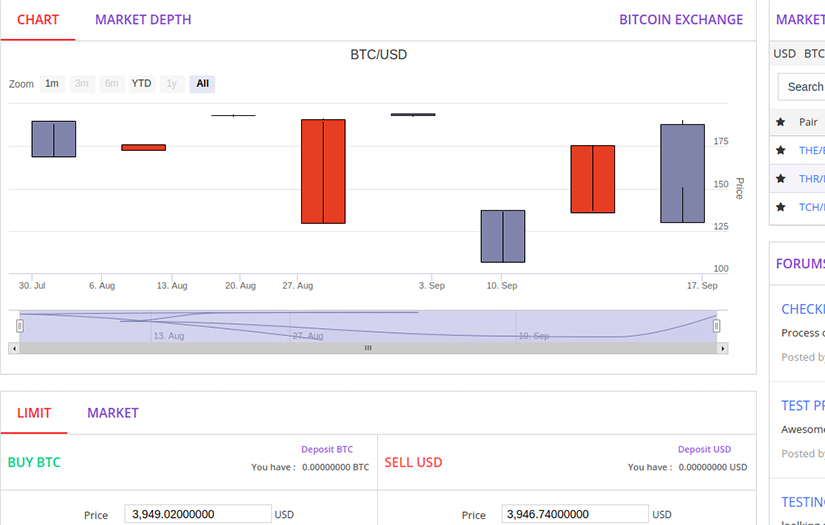
Task: Favorite the THE/ pair with star
Action: tap(781, 150)
